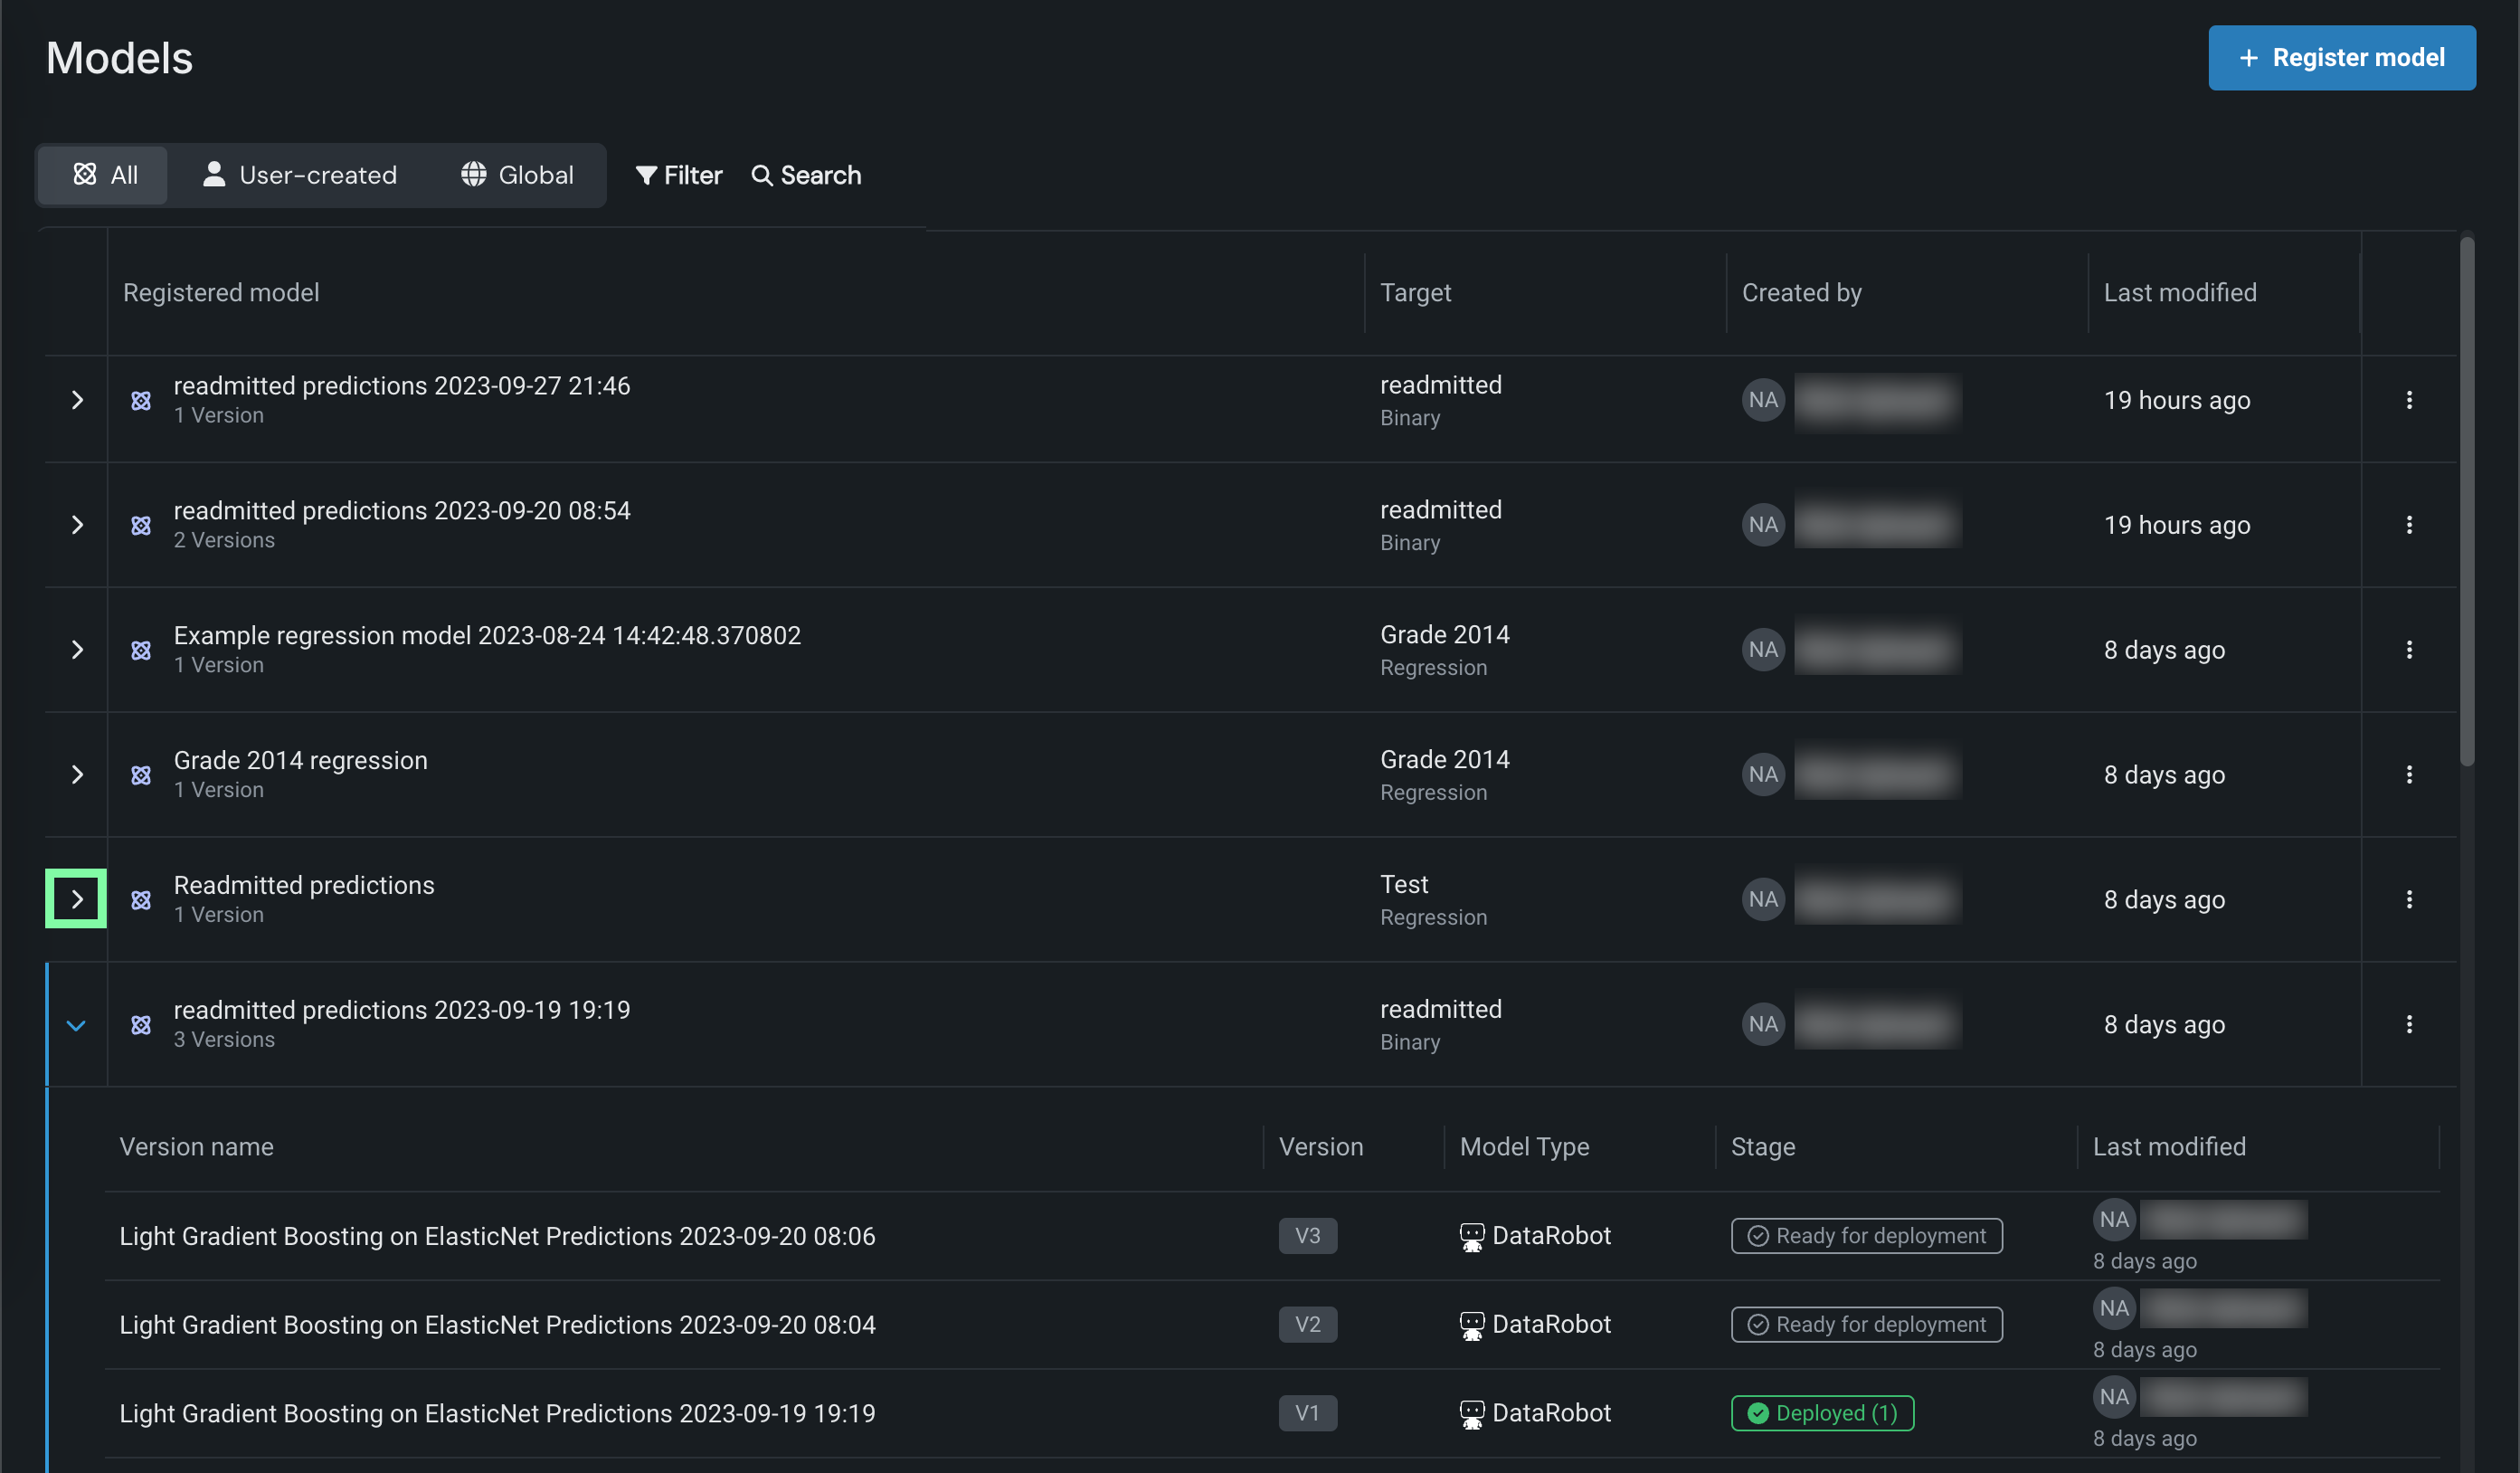This screenshot has width=2520, height=1473.
Task: Click the DataRobot robot icon in V3 row
Action: pos(1471,1236)
